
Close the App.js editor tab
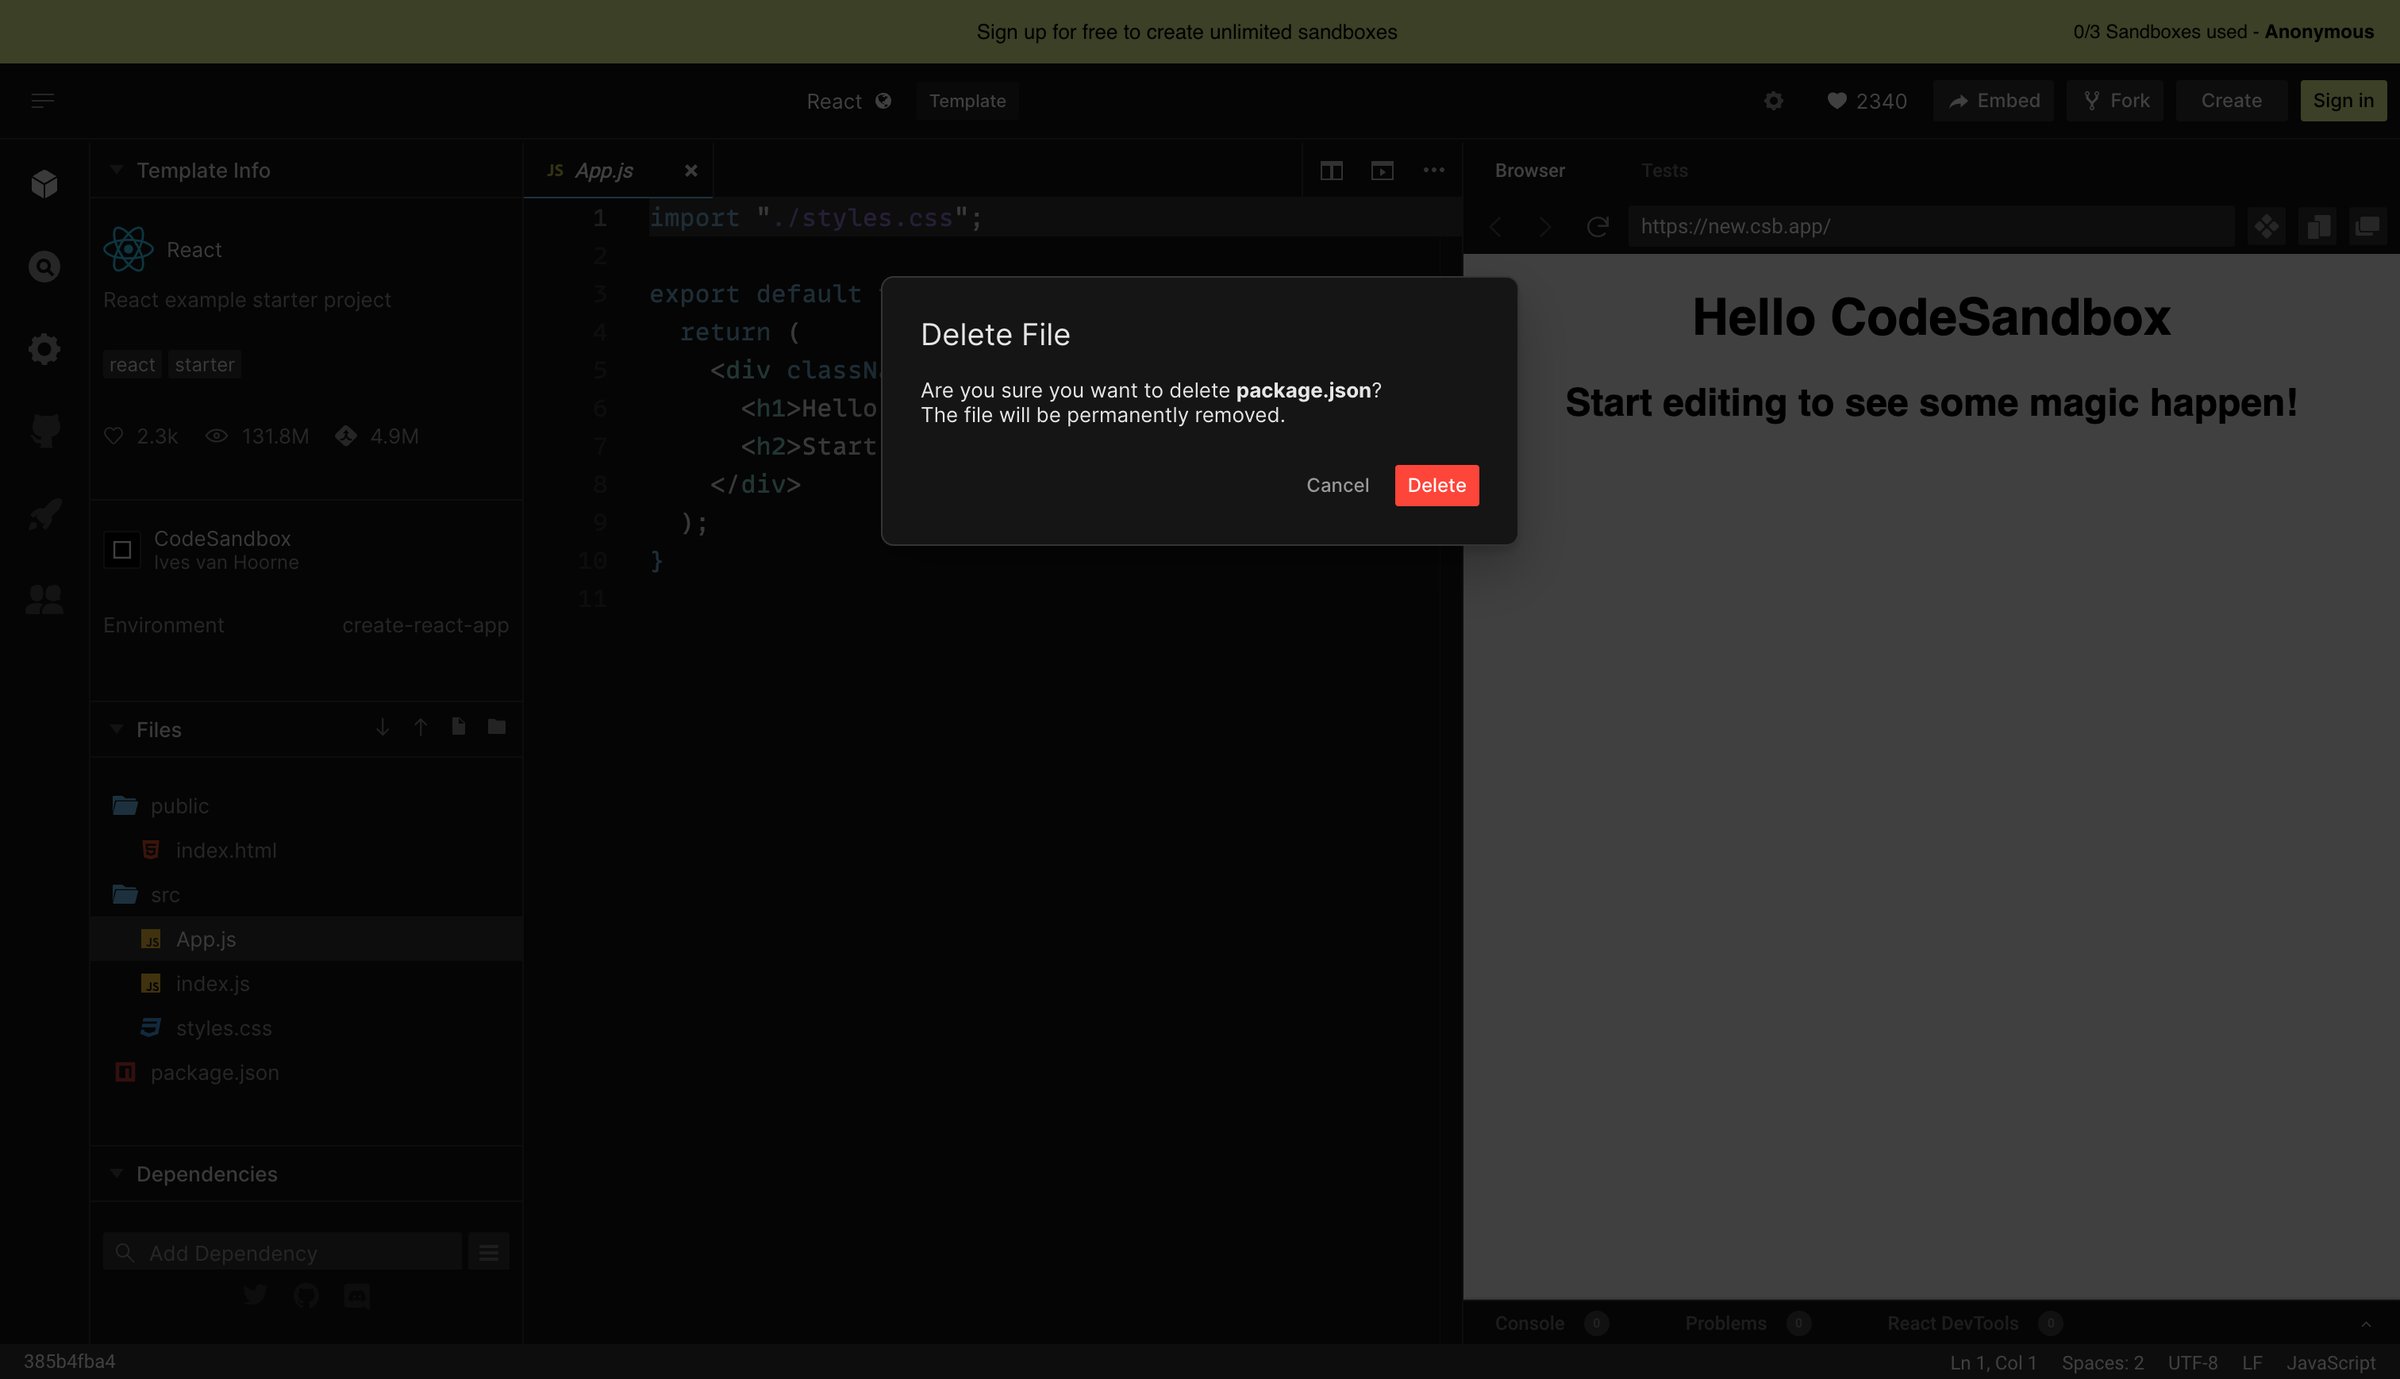click(x=690, y=171)
